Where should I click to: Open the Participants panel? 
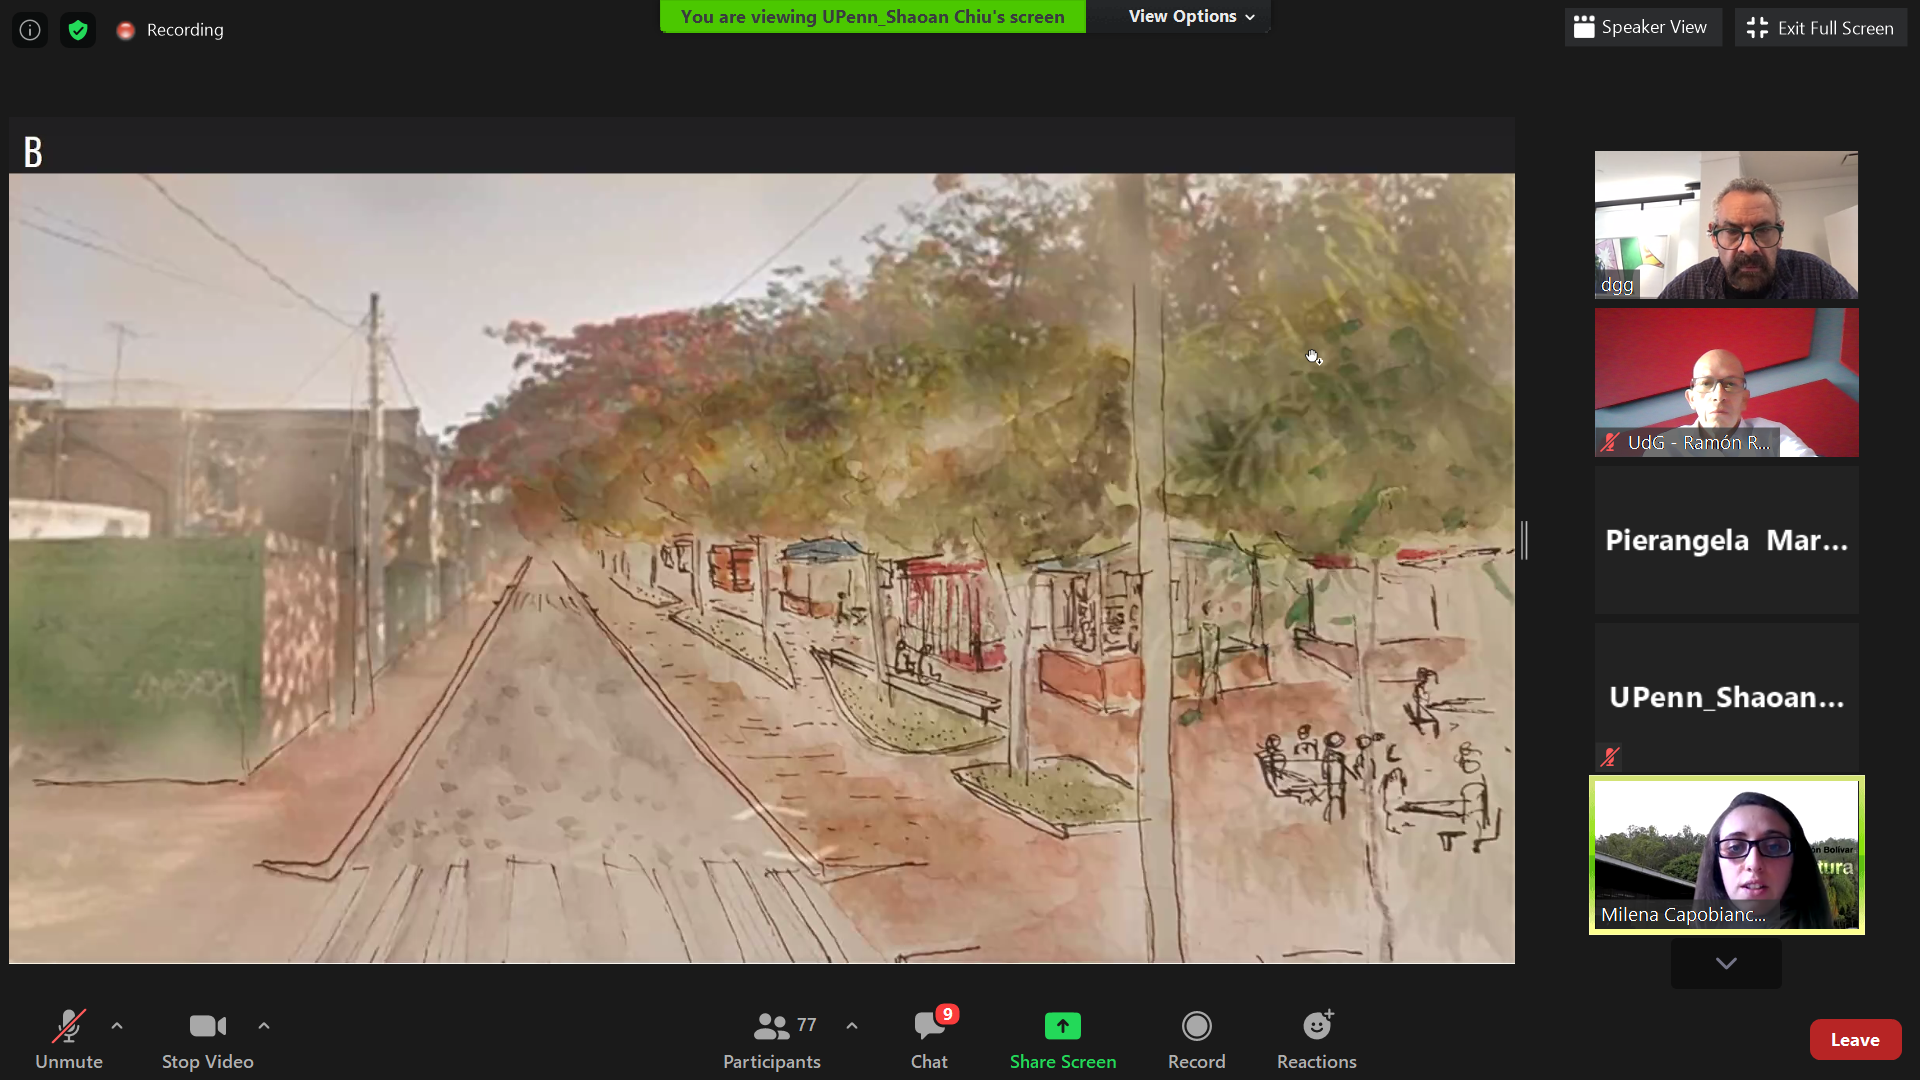coord(771,1039)
